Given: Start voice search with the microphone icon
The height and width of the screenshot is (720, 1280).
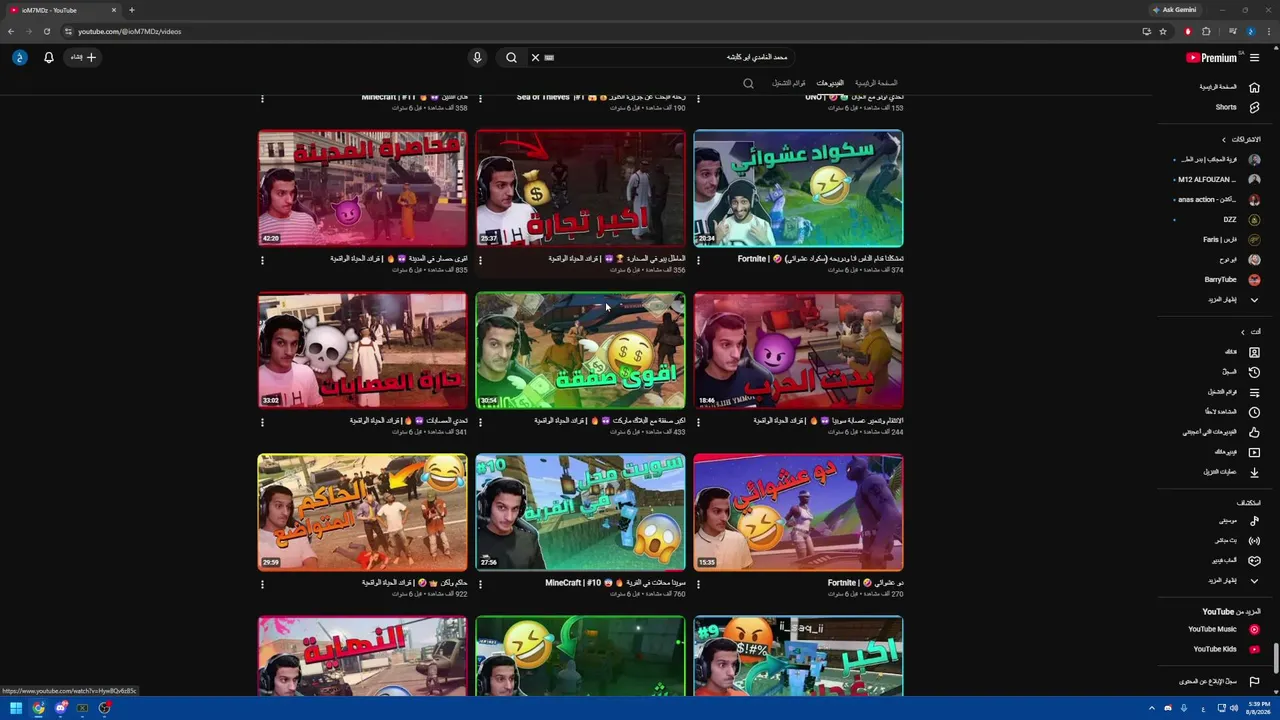Looking at the screenshot, I should pos(477,57).
